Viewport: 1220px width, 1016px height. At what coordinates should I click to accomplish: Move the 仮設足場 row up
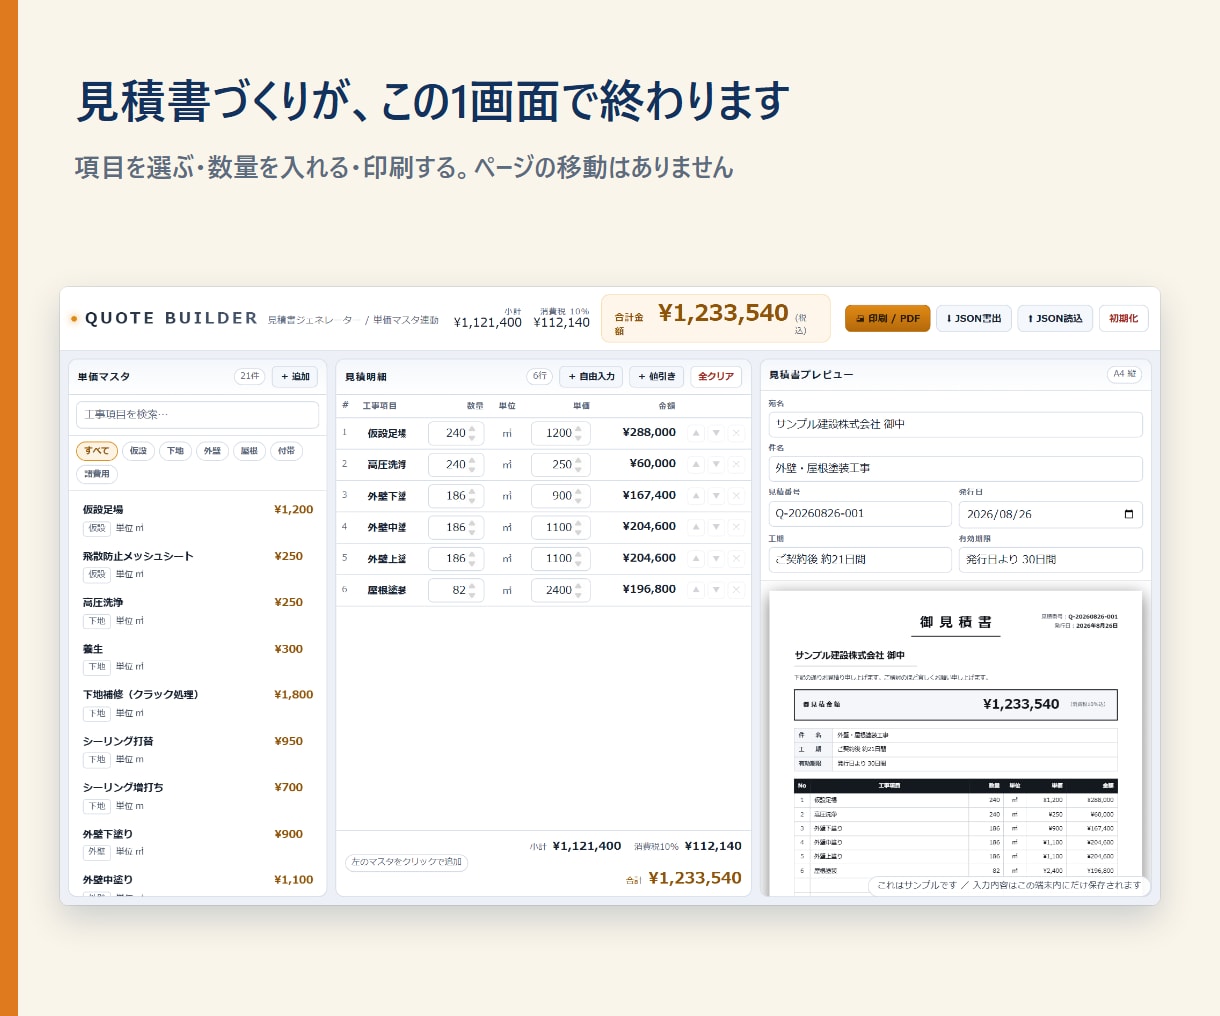[x=696, y=433]
